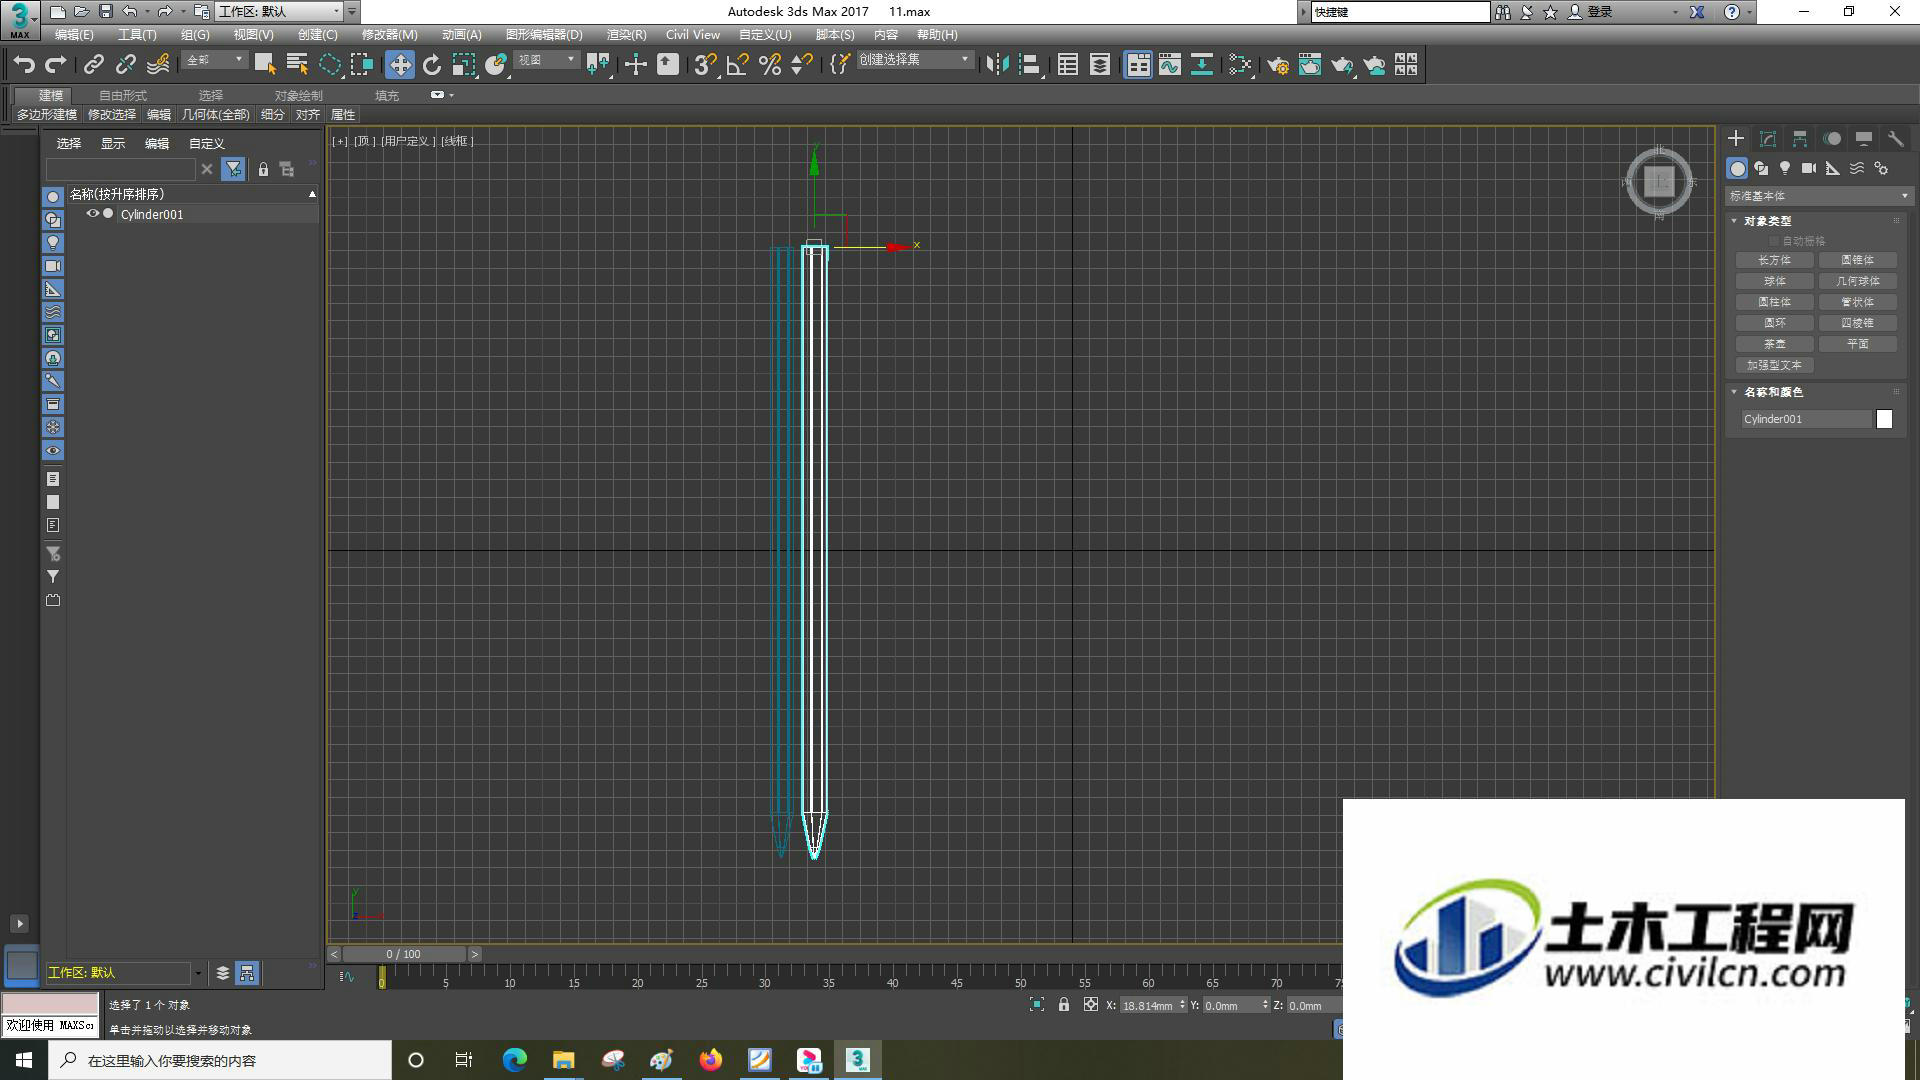Open the 全部 selection filter dropdown
Image resolution: width=1920 pixels, height=1080 pixels.
214,60
